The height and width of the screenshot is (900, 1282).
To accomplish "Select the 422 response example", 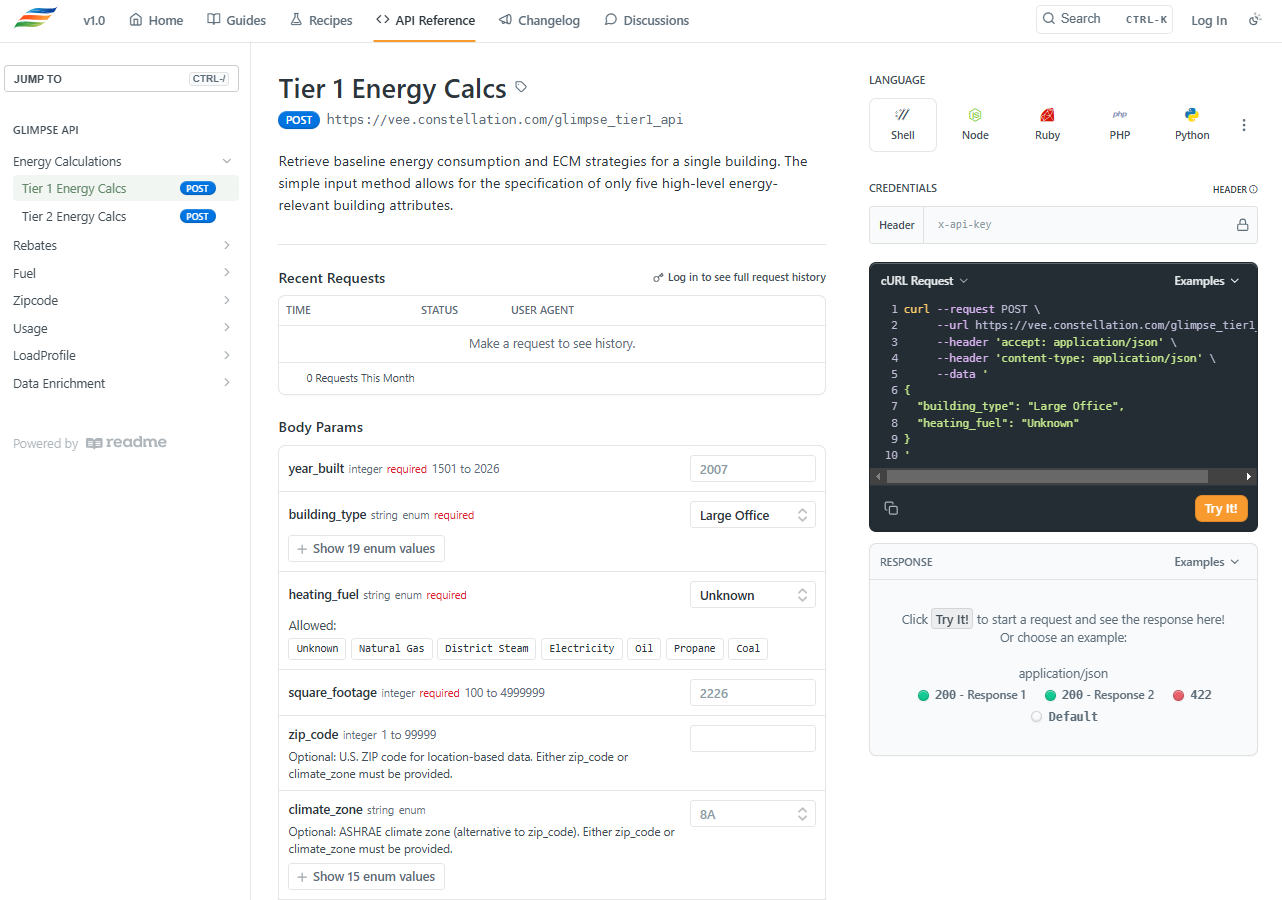I will click(1192, 695).
